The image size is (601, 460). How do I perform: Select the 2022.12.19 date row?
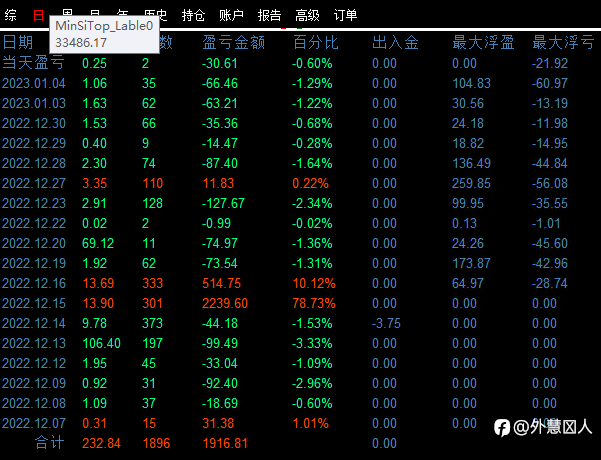click(34, 263)
